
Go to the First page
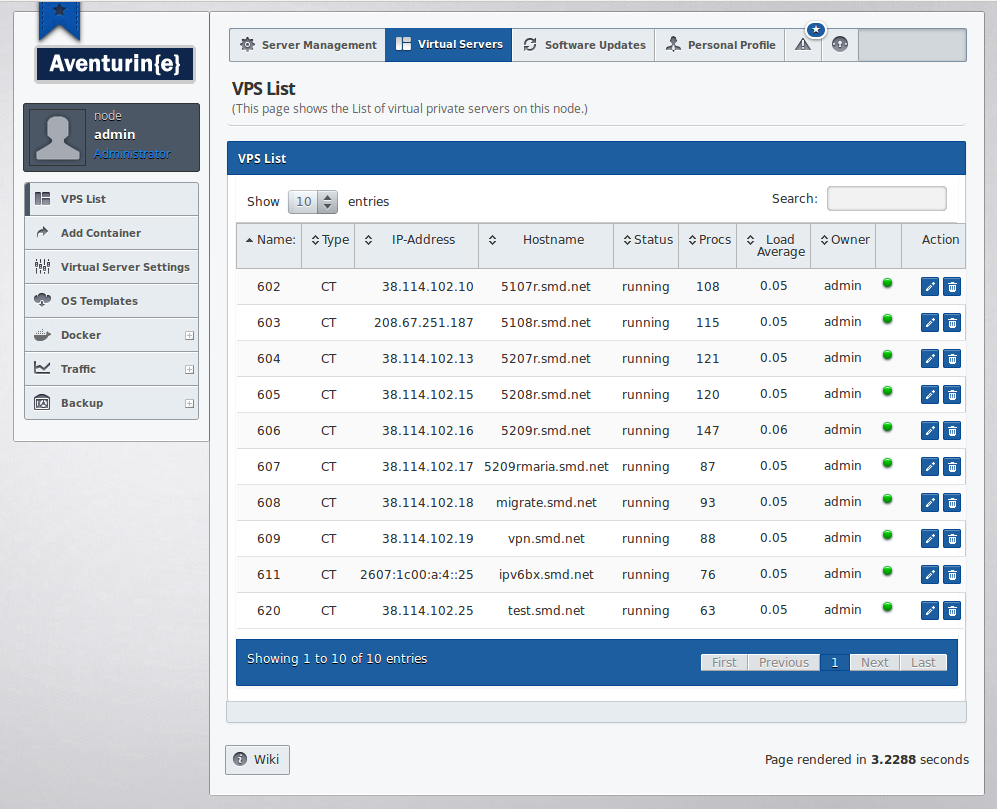point(724,663)
